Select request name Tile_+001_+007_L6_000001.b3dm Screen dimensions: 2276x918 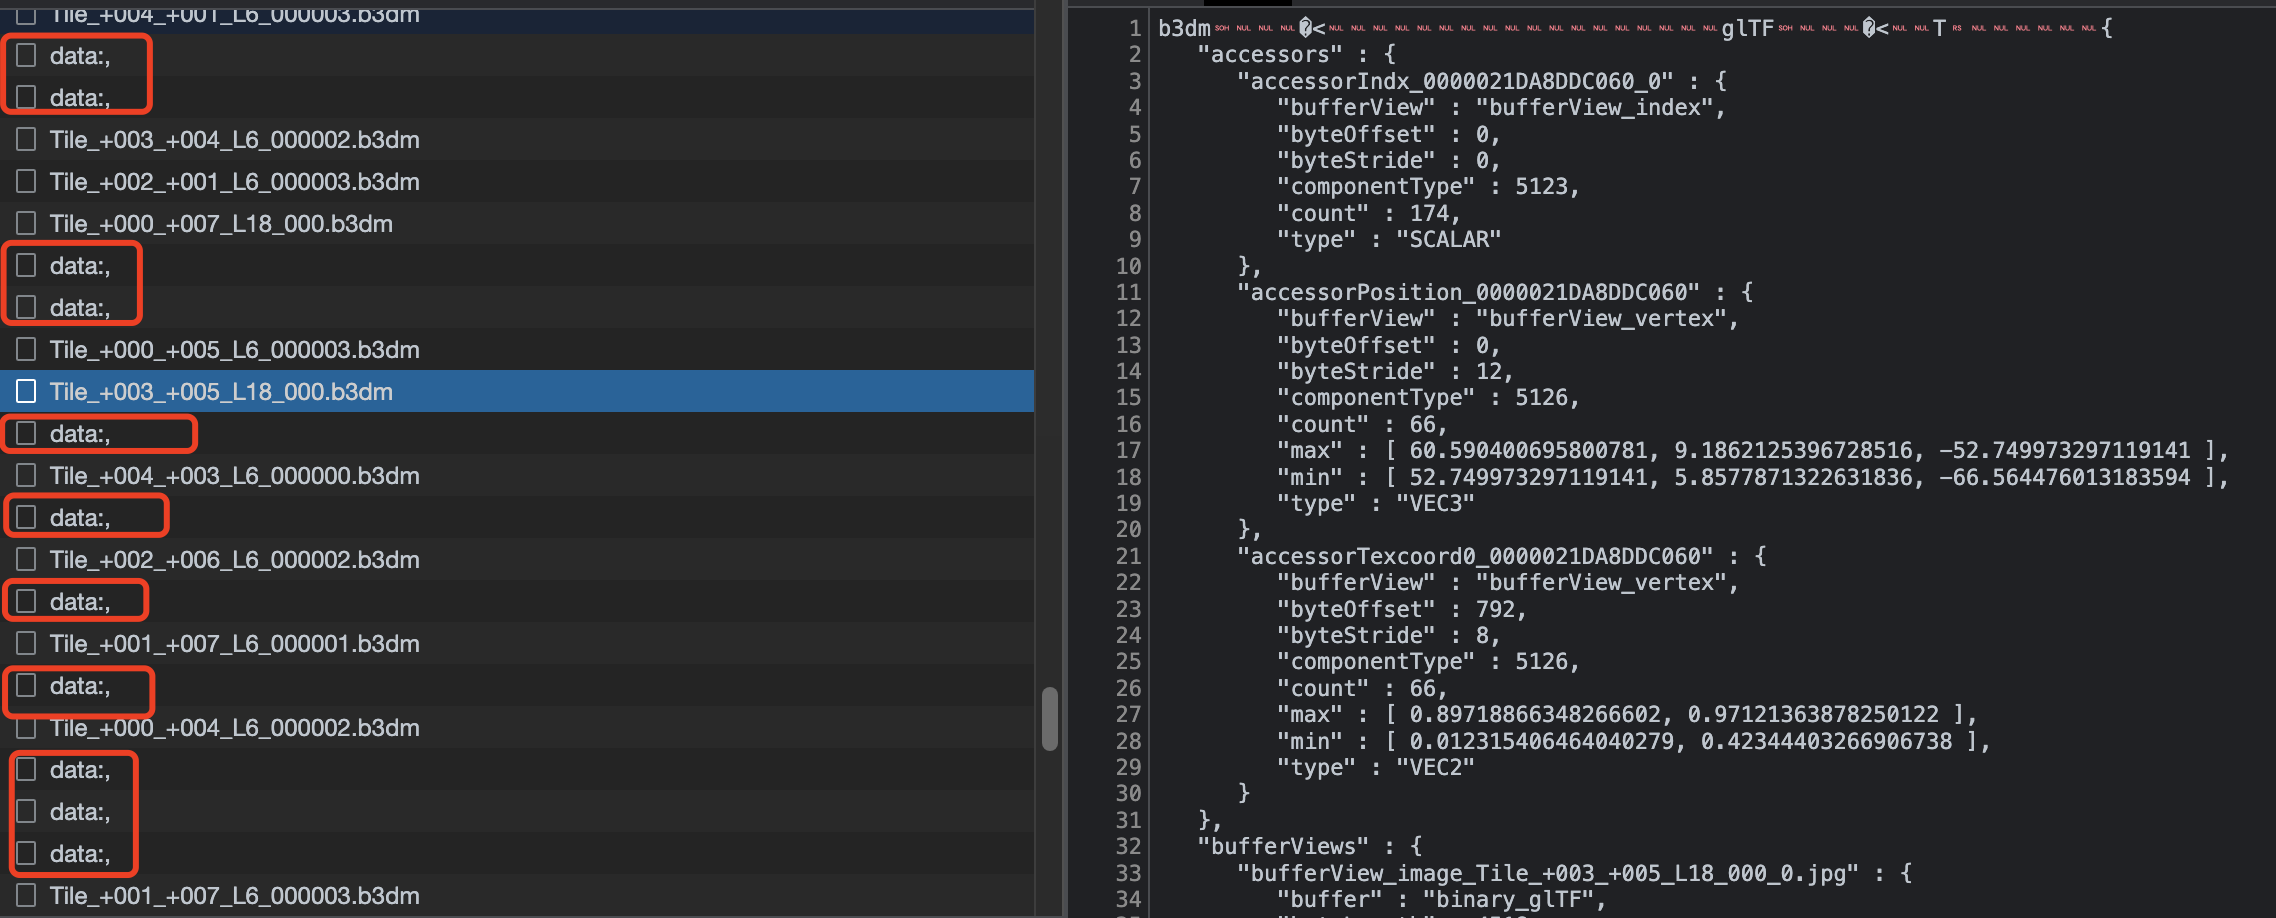(235, 644)
